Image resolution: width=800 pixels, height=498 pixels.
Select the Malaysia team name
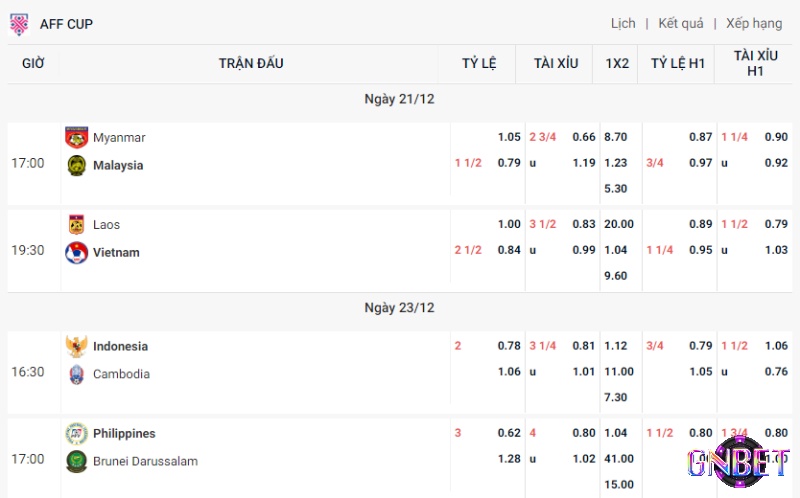click(118, 165)
